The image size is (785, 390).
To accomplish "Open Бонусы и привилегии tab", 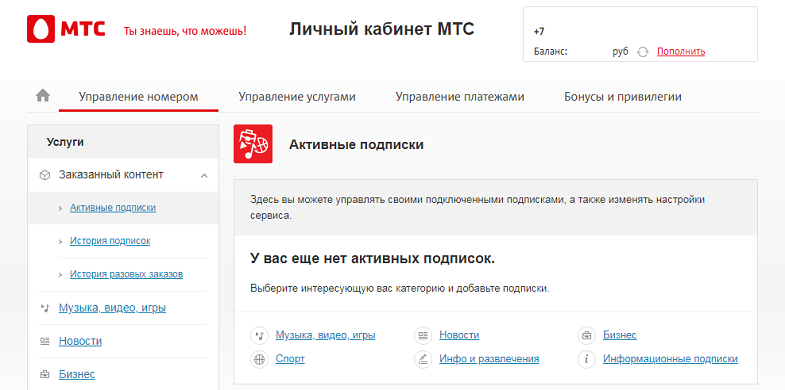I will click(x=623, y=97).
